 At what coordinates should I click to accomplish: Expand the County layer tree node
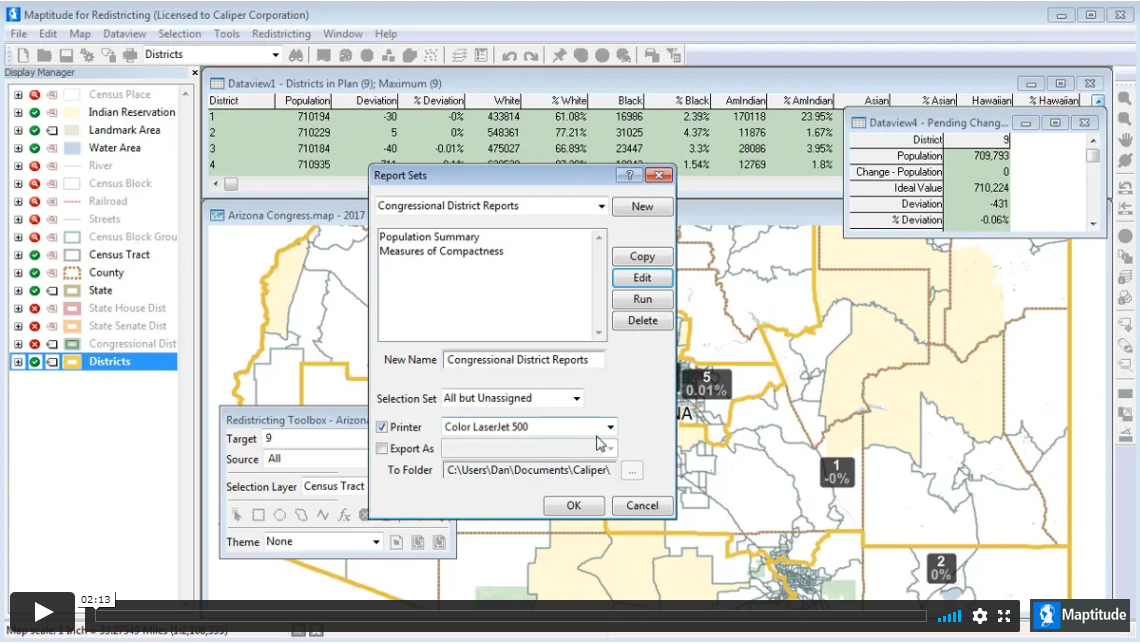point(18,273)
